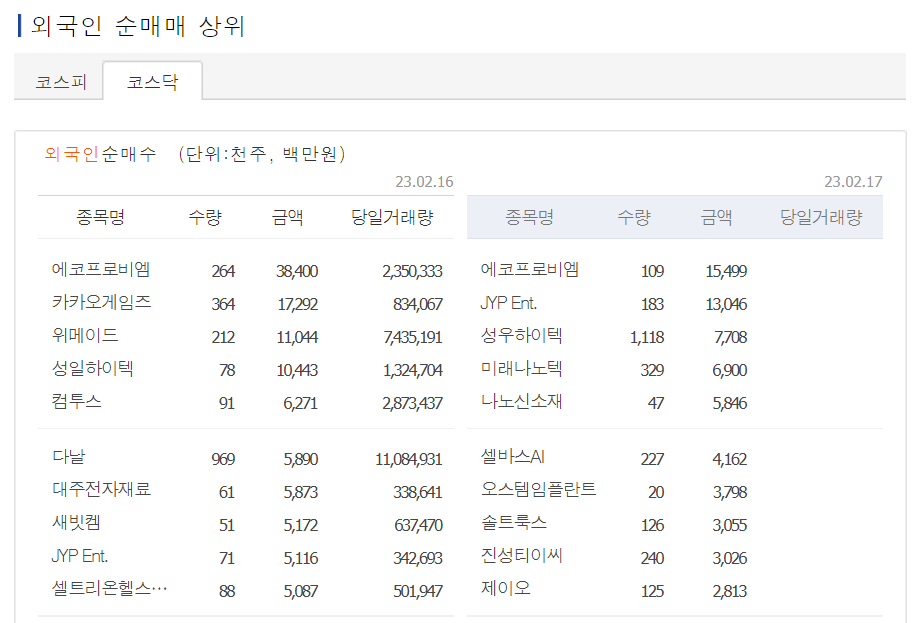The width and height of the screenshot is (915, 623).
Task: Click 수량 value 1,118
Action: tap(647, 337)
